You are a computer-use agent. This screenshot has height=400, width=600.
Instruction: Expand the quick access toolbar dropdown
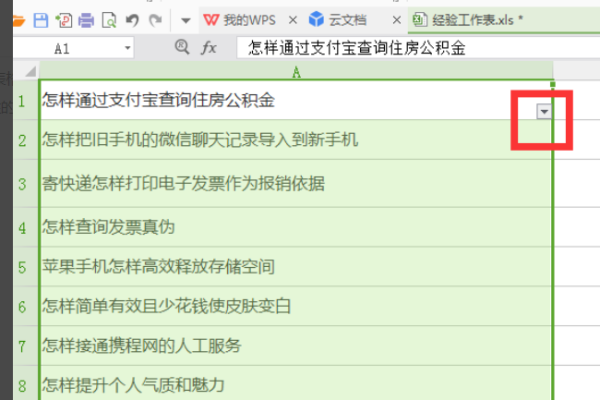pos(186,20)
